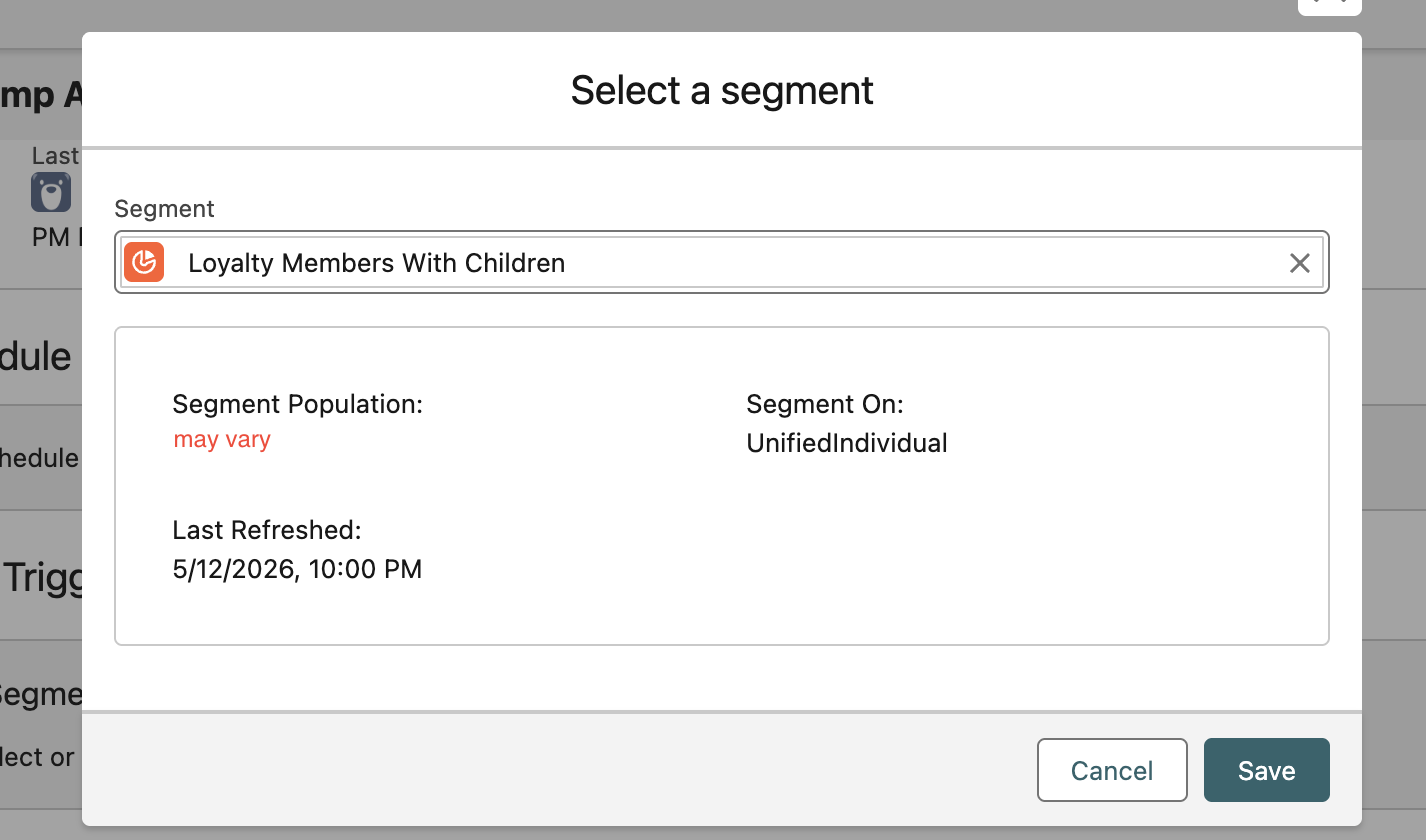Click the "Loyalty Members With Children" text
Screen dimensions: 1426x840
pos(377,263)
